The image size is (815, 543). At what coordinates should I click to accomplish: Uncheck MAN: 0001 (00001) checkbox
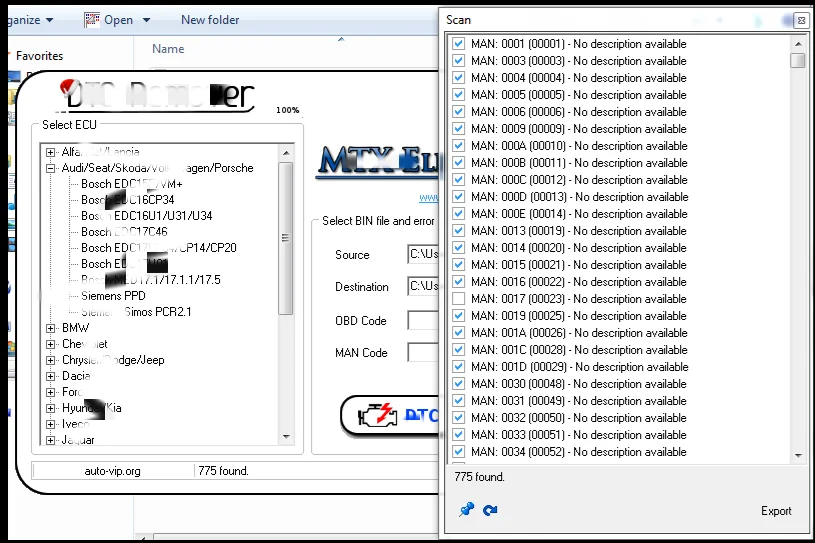[x=458, y=44]
